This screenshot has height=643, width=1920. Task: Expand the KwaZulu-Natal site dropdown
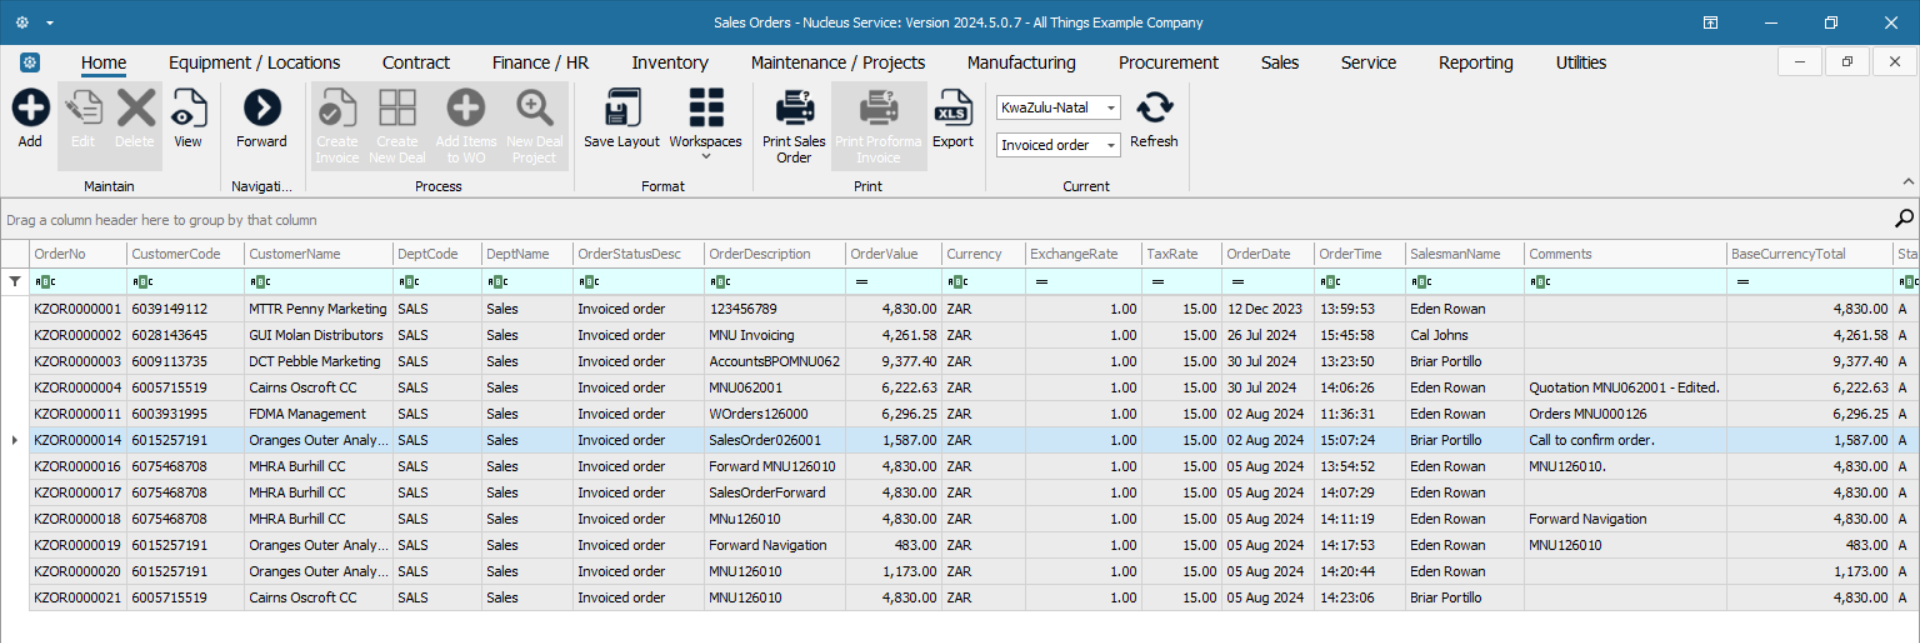tap(1110, 108)
